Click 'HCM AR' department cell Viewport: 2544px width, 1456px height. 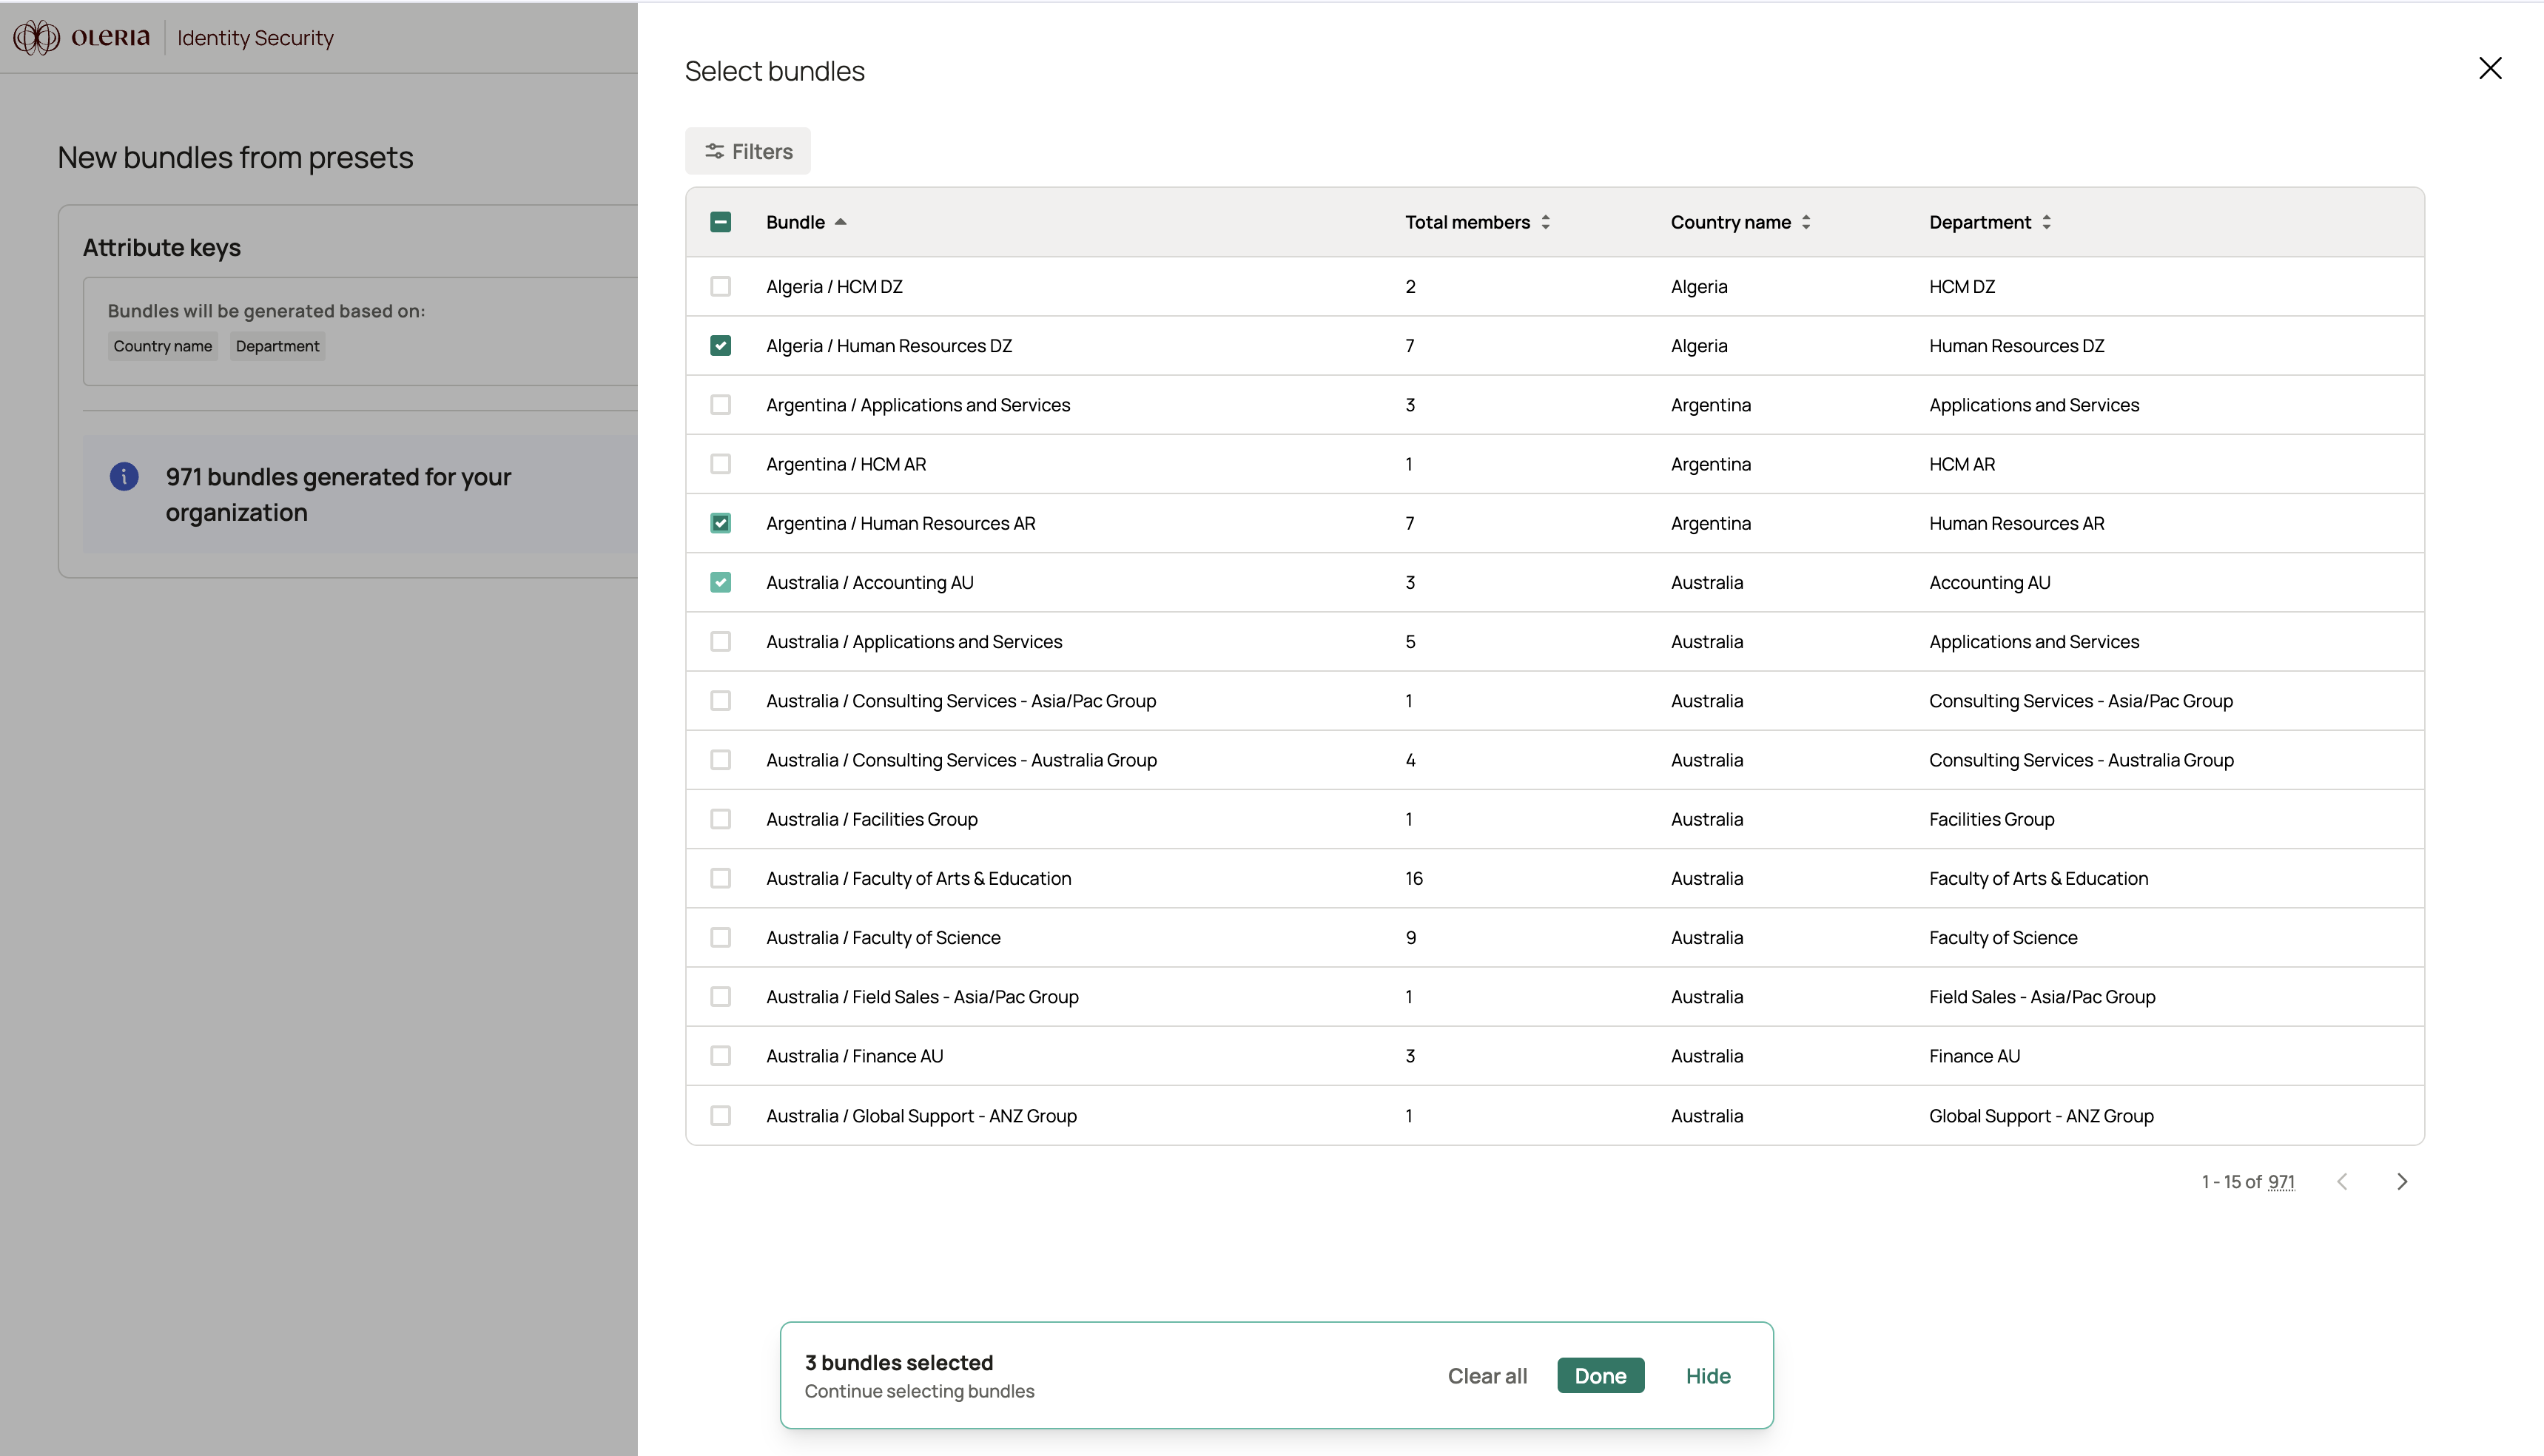[x=1961, y=464]
